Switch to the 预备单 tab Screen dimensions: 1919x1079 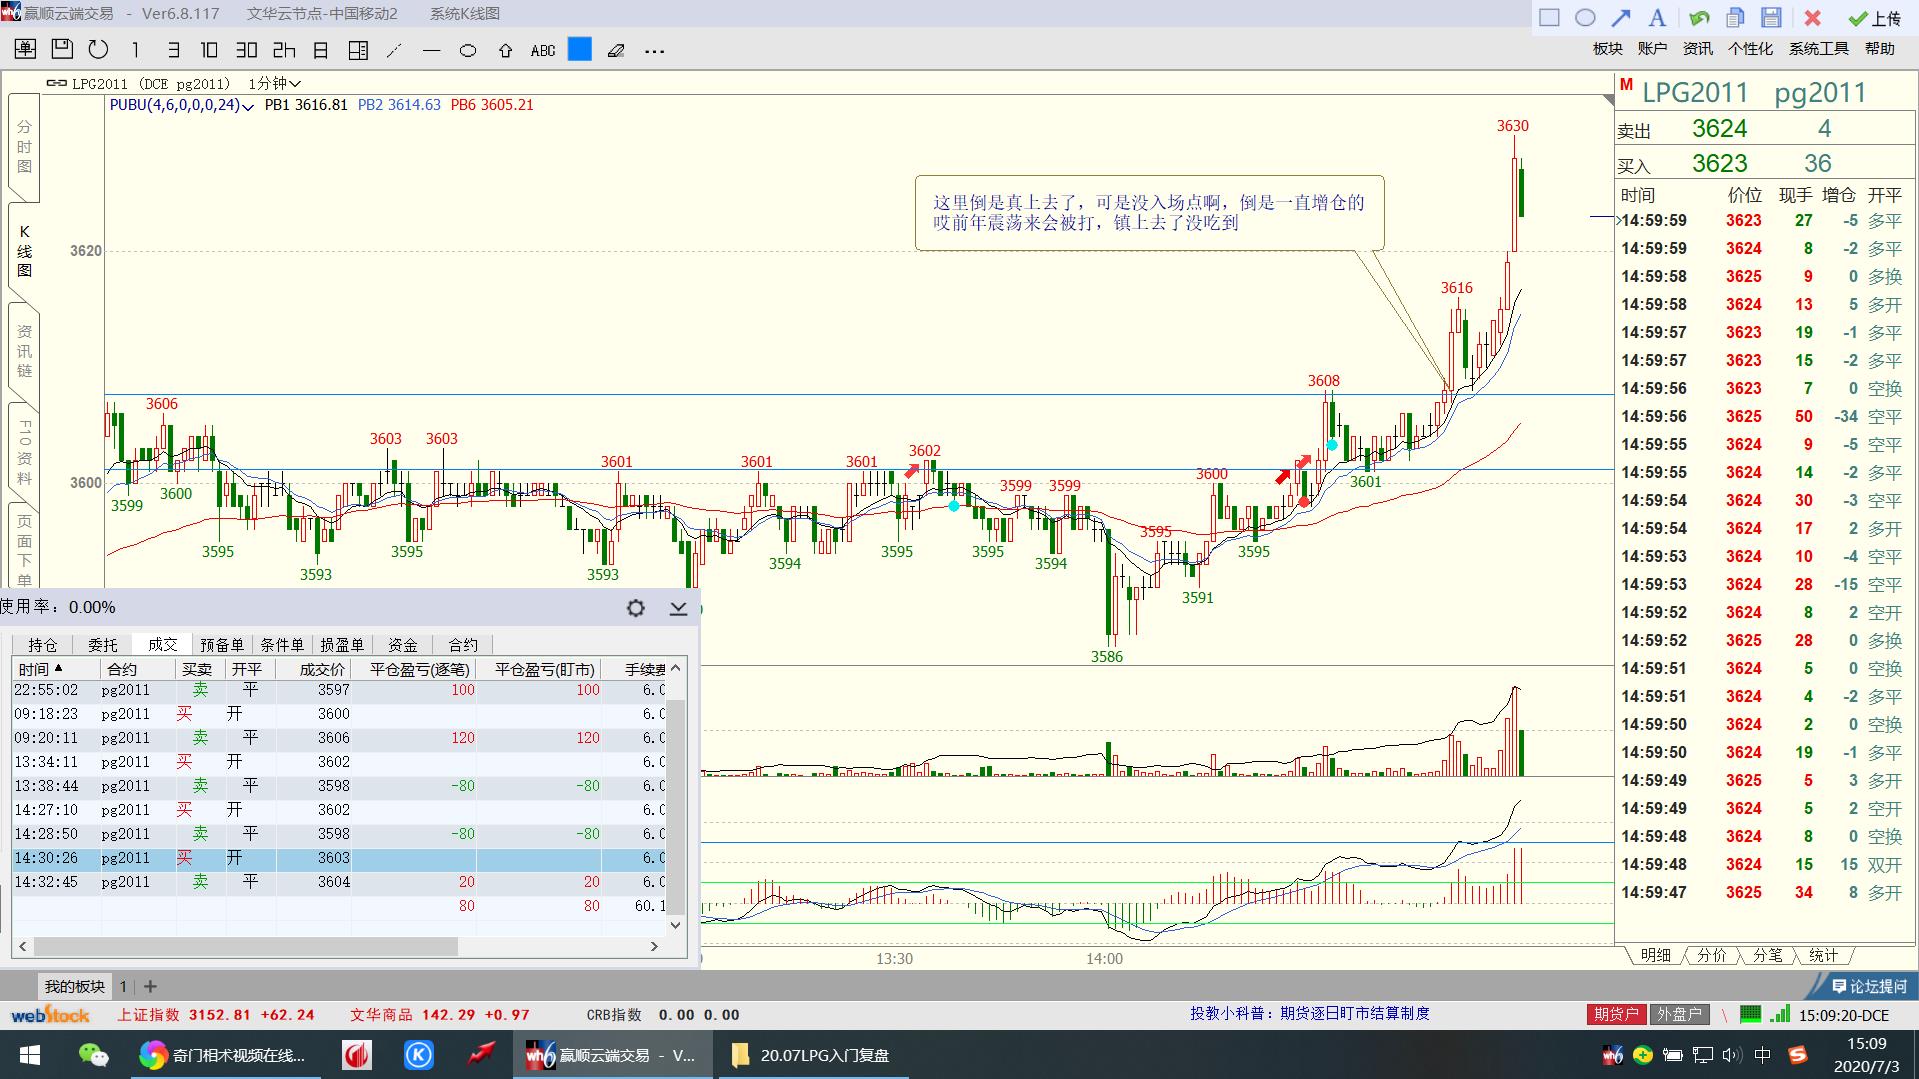[222, 645]
